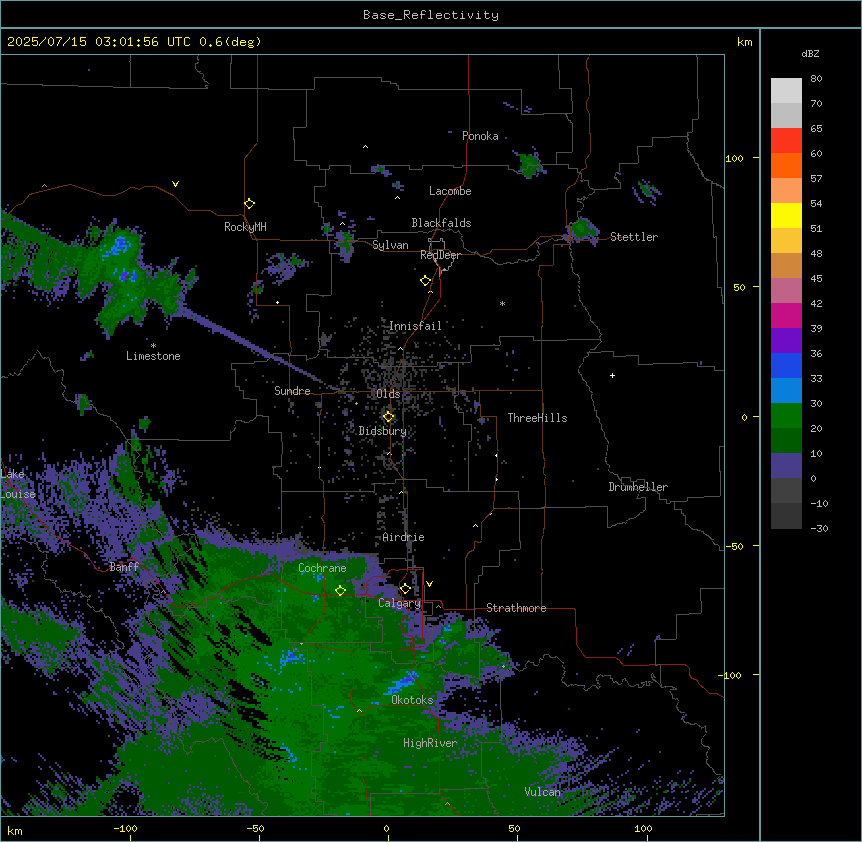Click the yellow diamond marker below Cochrane
The height and width of the screenshot is (842, 862).
point(340,590)
